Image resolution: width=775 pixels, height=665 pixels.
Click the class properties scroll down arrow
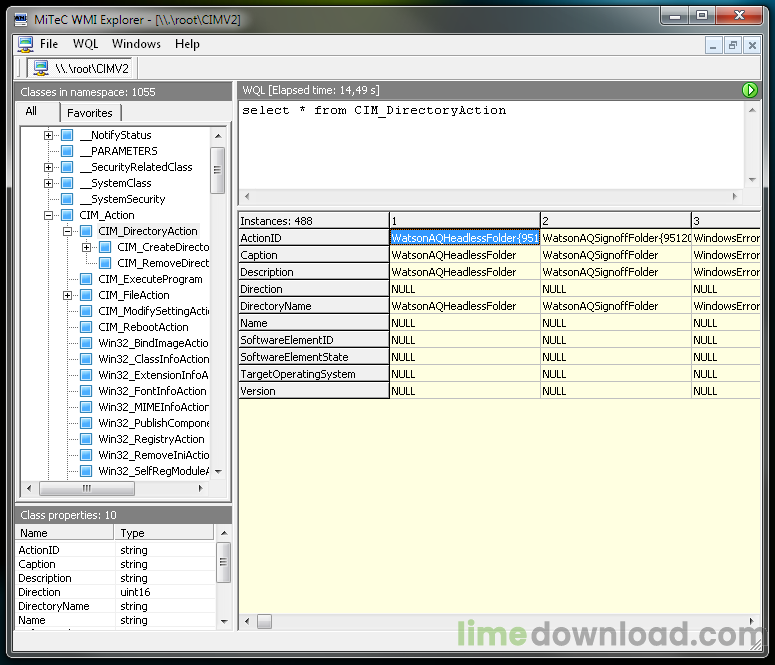224,621
